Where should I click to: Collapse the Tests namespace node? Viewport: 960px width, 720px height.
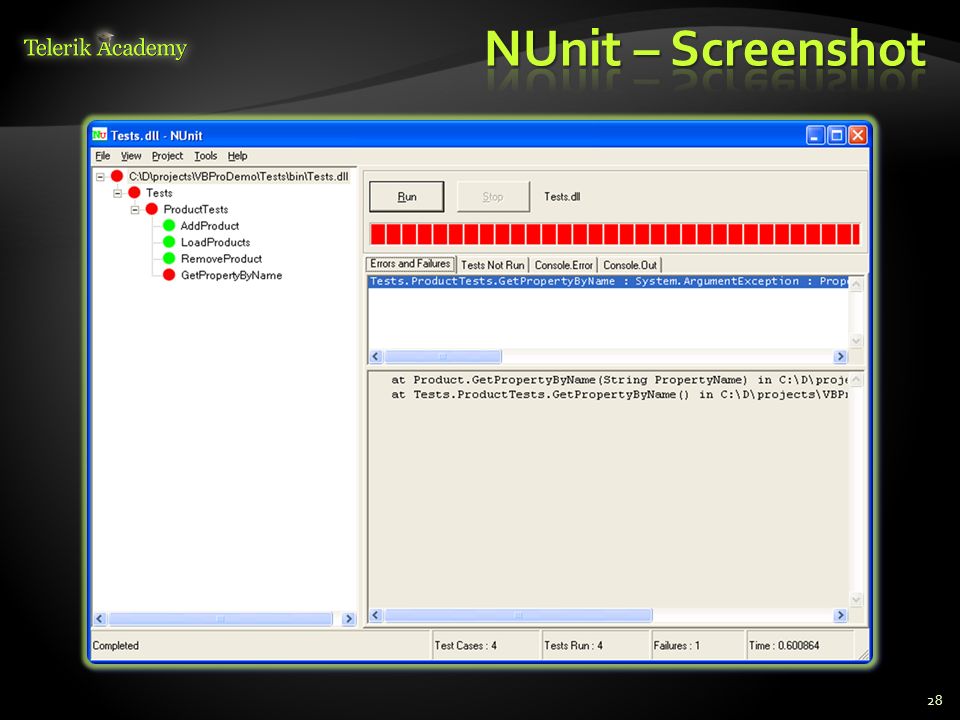[x=118, y=193]
